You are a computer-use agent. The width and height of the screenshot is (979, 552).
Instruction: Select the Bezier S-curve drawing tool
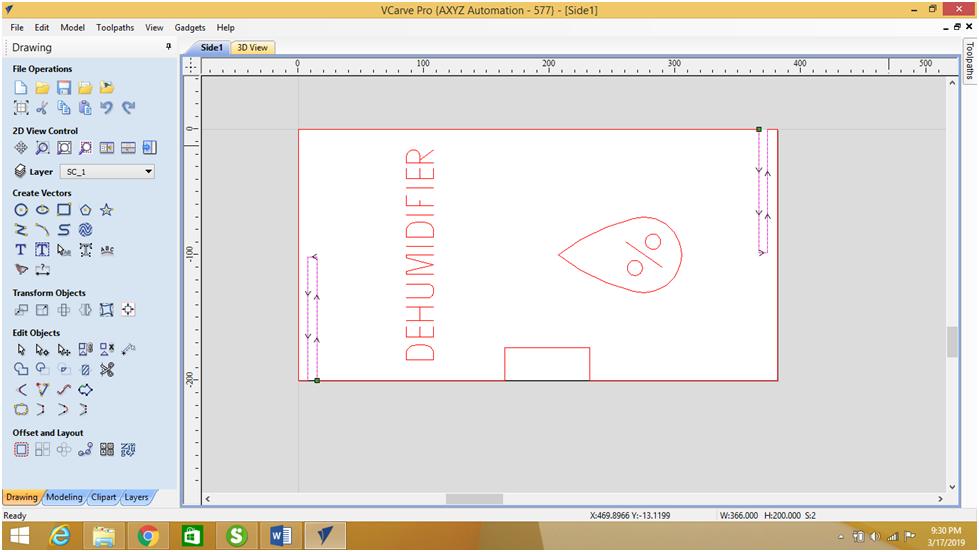click(x=64, y=230)
